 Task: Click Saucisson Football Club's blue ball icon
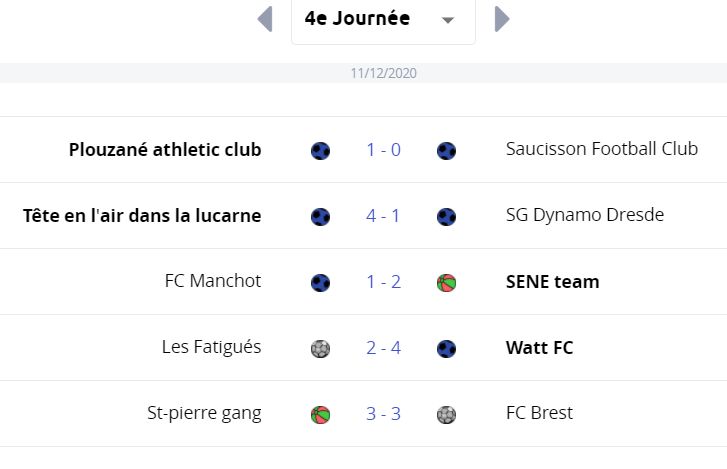tap(446, 151)
